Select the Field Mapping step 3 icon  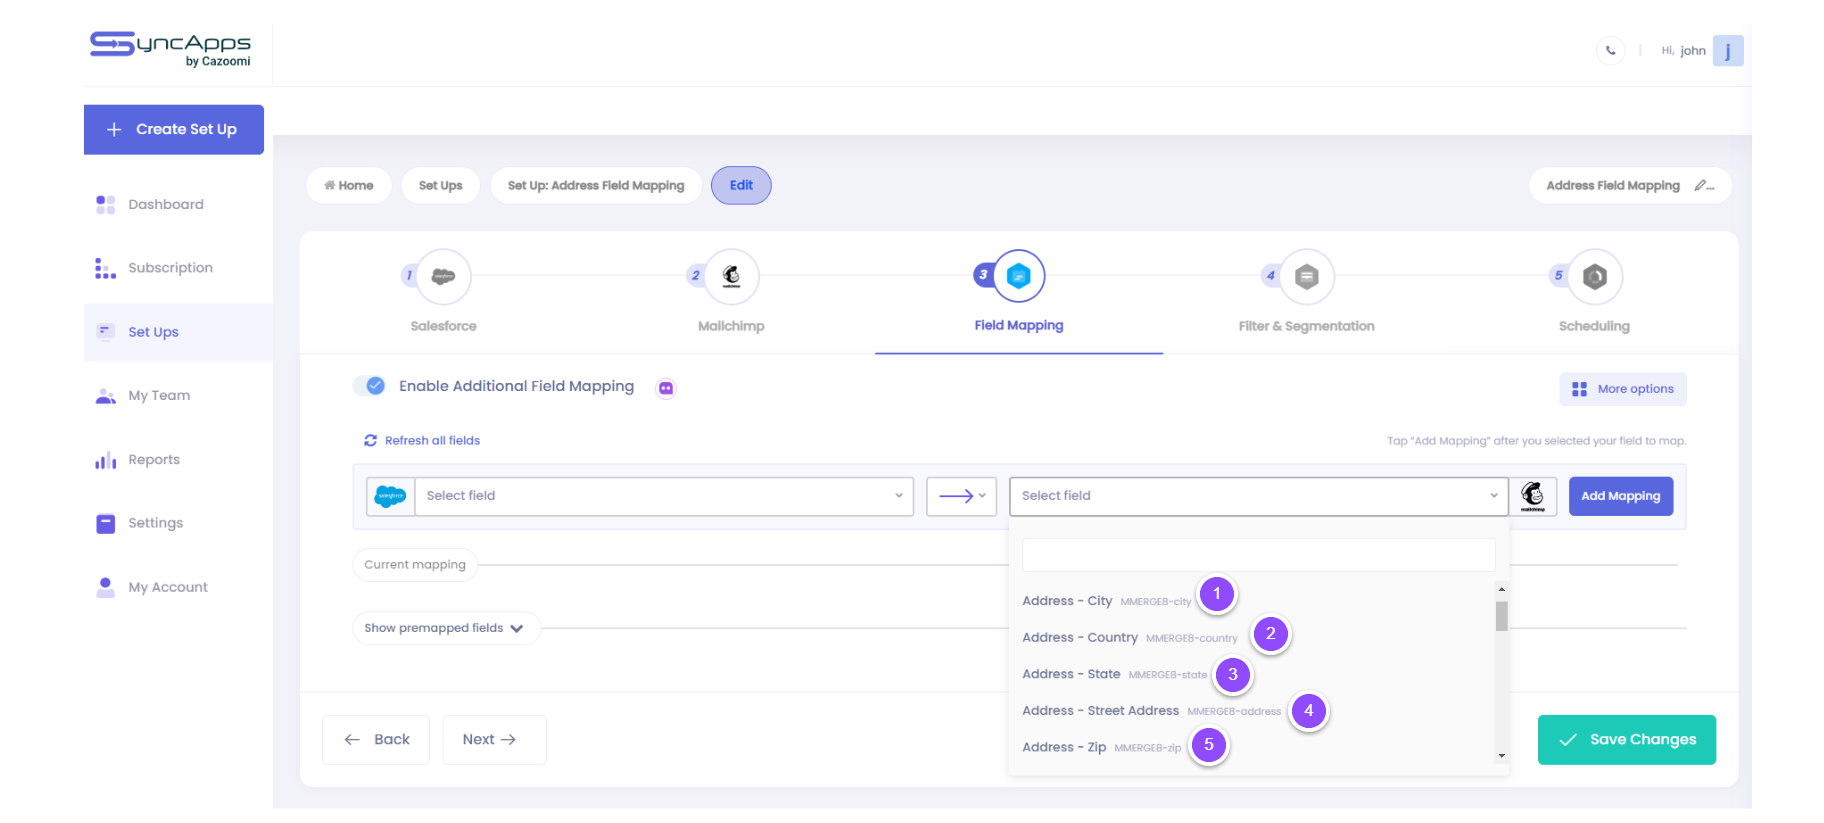pyautogui.click(x=1019, y=276)
